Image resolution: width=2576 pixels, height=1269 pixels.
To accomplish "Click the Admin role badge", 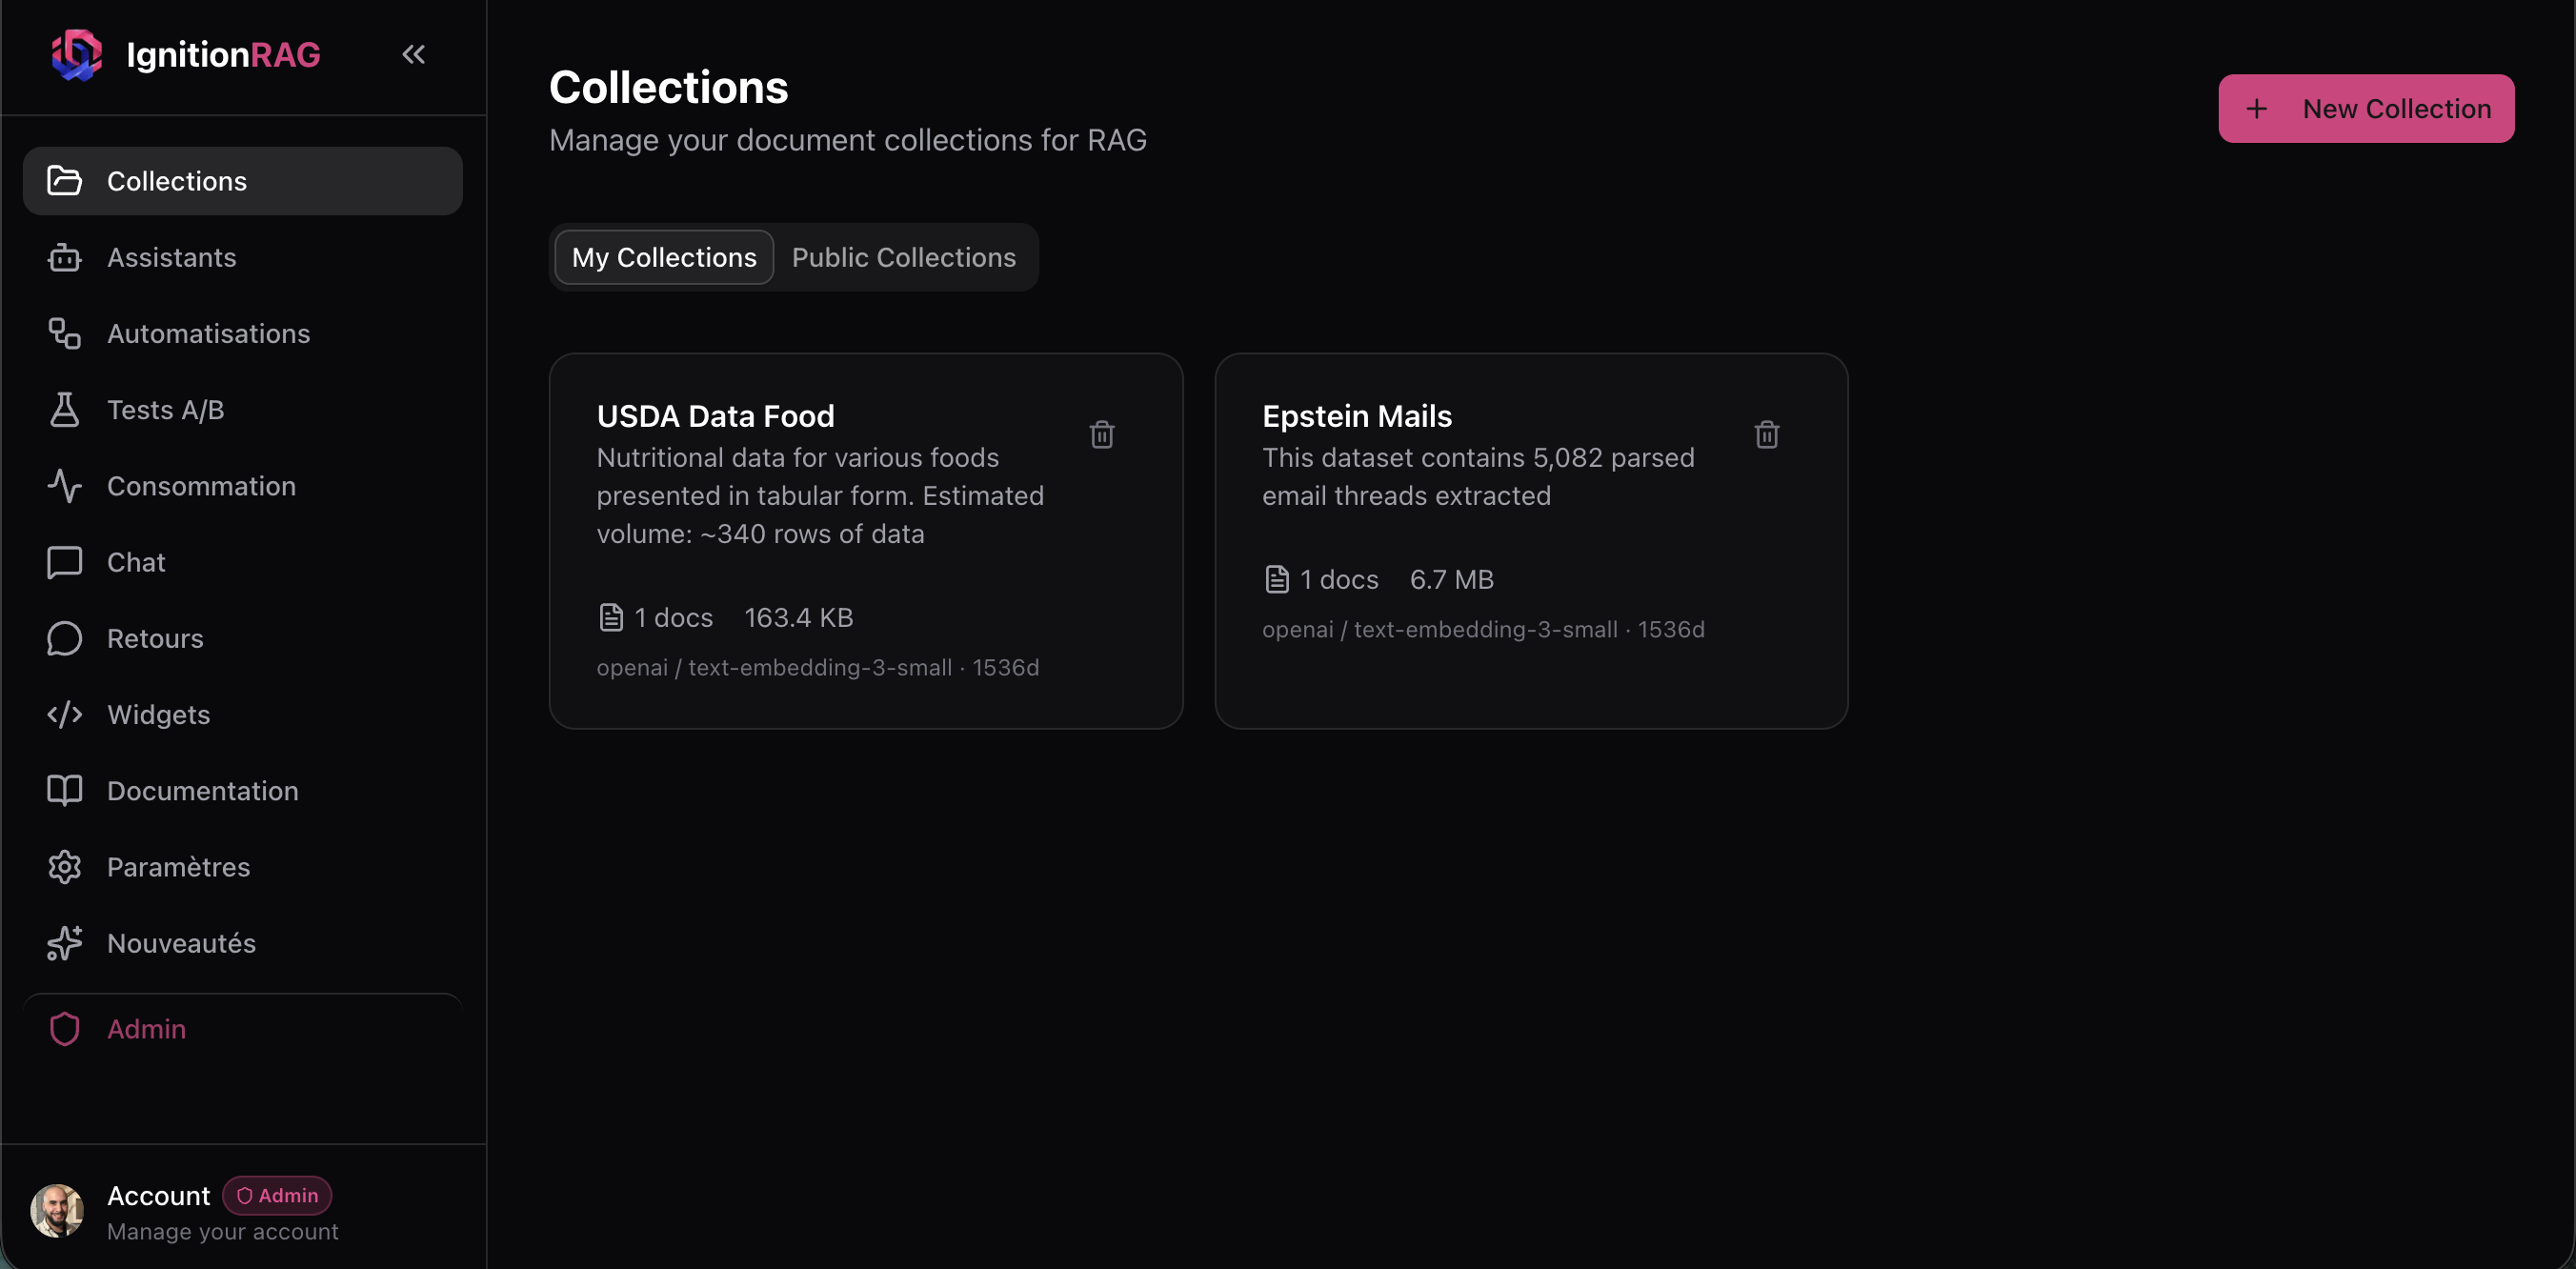I will click(277, 1194).
